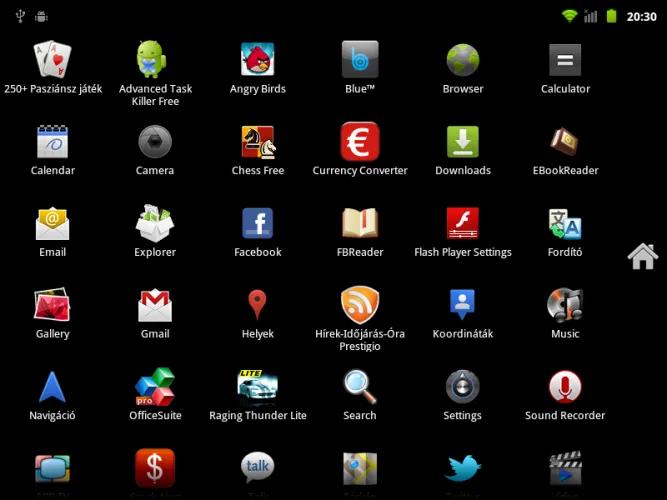Screen dimensions: 667x500
Task: Open the Calculator app
Action: pyautogui.click(x=565, y=60)
